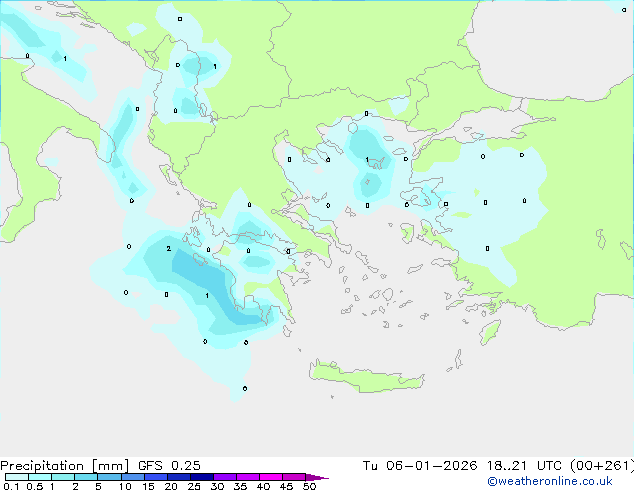This screenshot has height=490, width=634.
Task: Click the "25" legend scale label
Action: [x=194, y=486]
